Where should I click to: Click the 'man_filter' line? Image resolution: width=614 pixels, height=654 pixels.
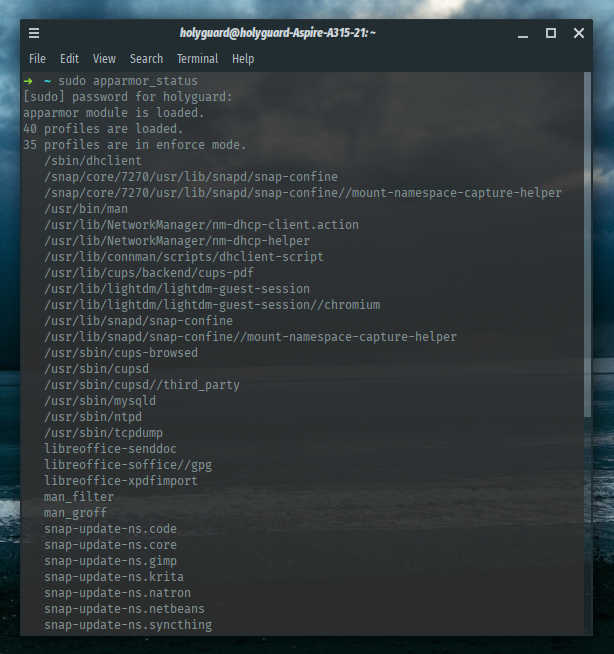(x=79, y=496)
